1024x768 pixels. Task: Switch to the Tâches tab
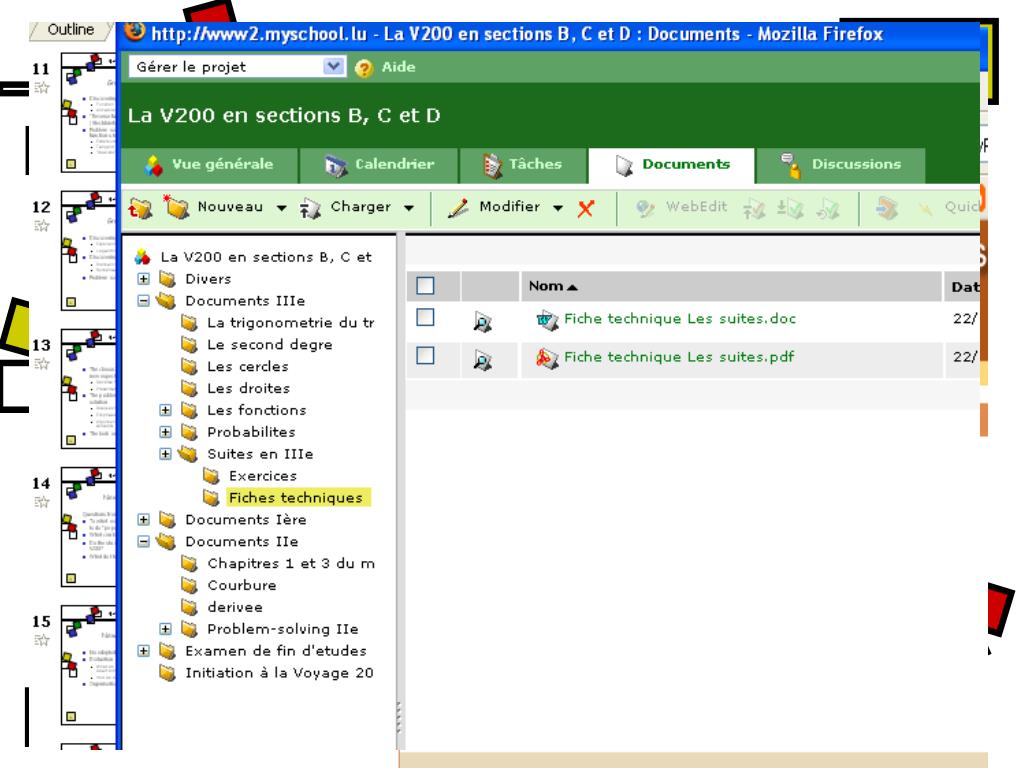tap(524, 165)
